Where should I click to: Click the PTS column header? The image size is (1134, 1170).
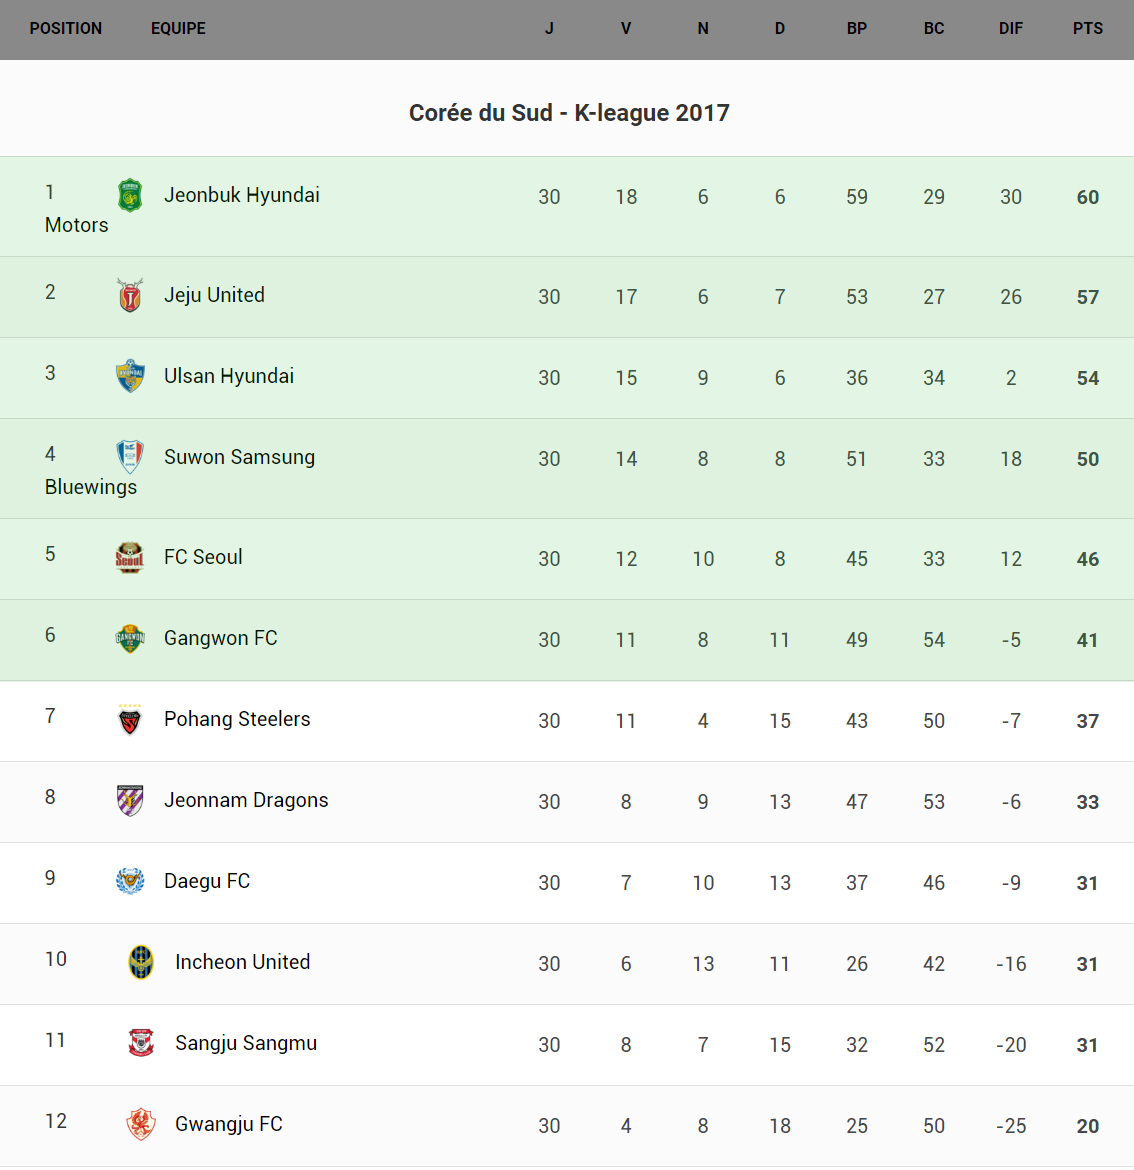(x=1087, y=29)
